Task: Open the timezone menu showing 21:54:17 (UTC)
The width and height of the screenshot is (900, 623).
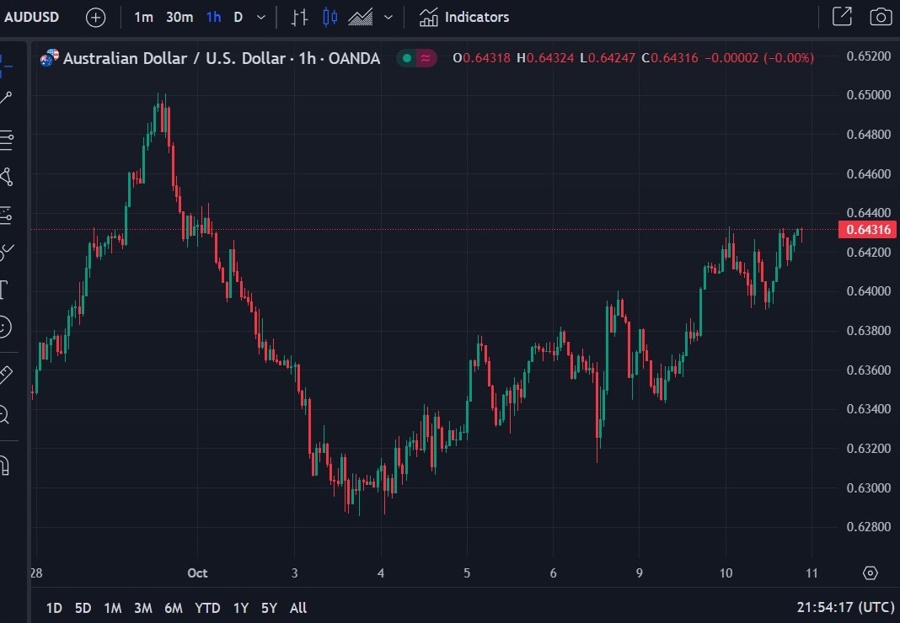Action: (x=845, y=607)
